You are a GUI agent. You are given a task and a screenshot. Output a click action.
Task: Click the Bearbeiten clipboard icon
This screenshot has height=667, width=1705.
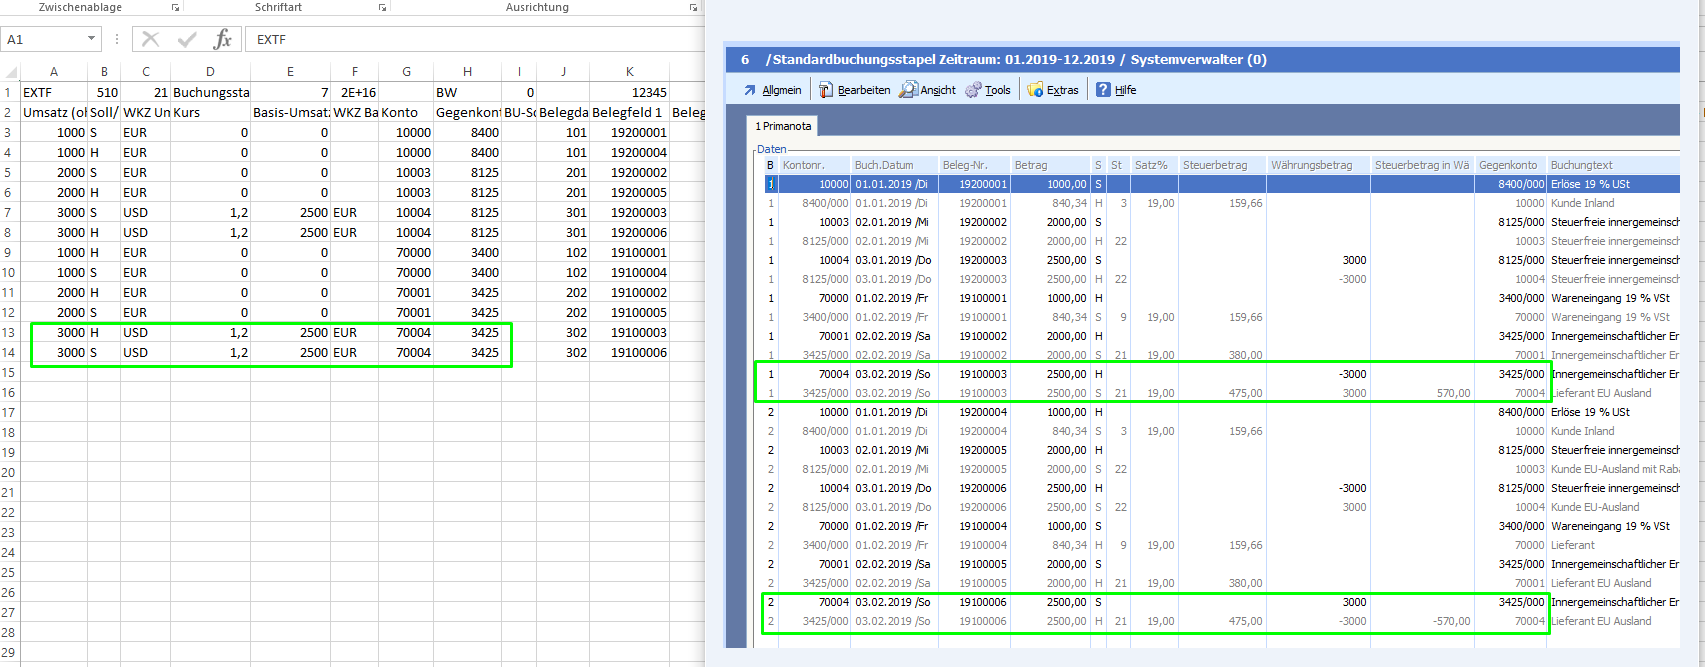[x=826, y=90]
